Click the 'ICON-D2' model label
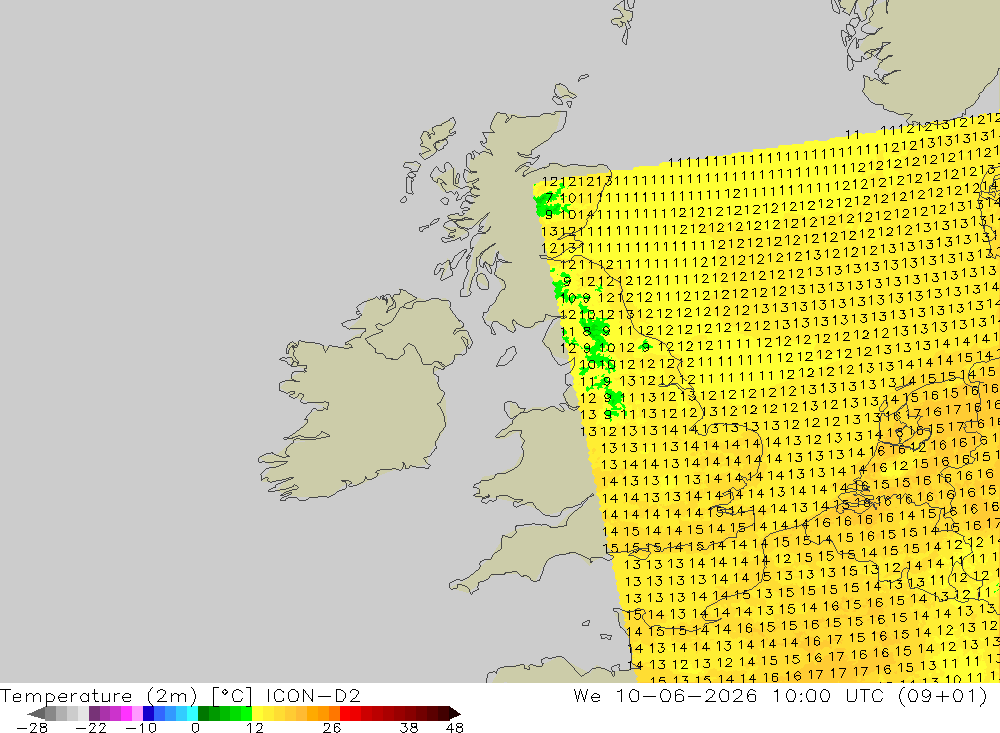Screen dimensions: 1000x733 point(313,695)
